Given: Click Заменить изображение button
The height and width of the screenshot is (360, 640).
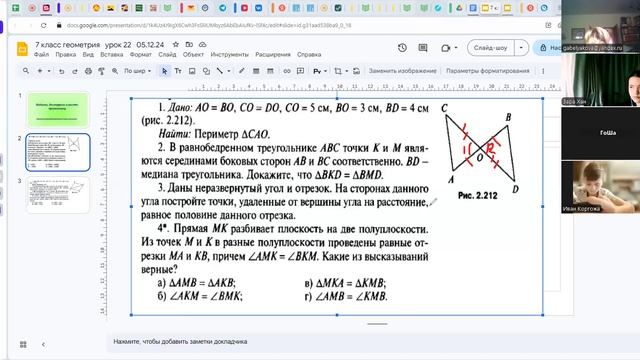Looking at the screenshot, I should click(x=402, y=71).
